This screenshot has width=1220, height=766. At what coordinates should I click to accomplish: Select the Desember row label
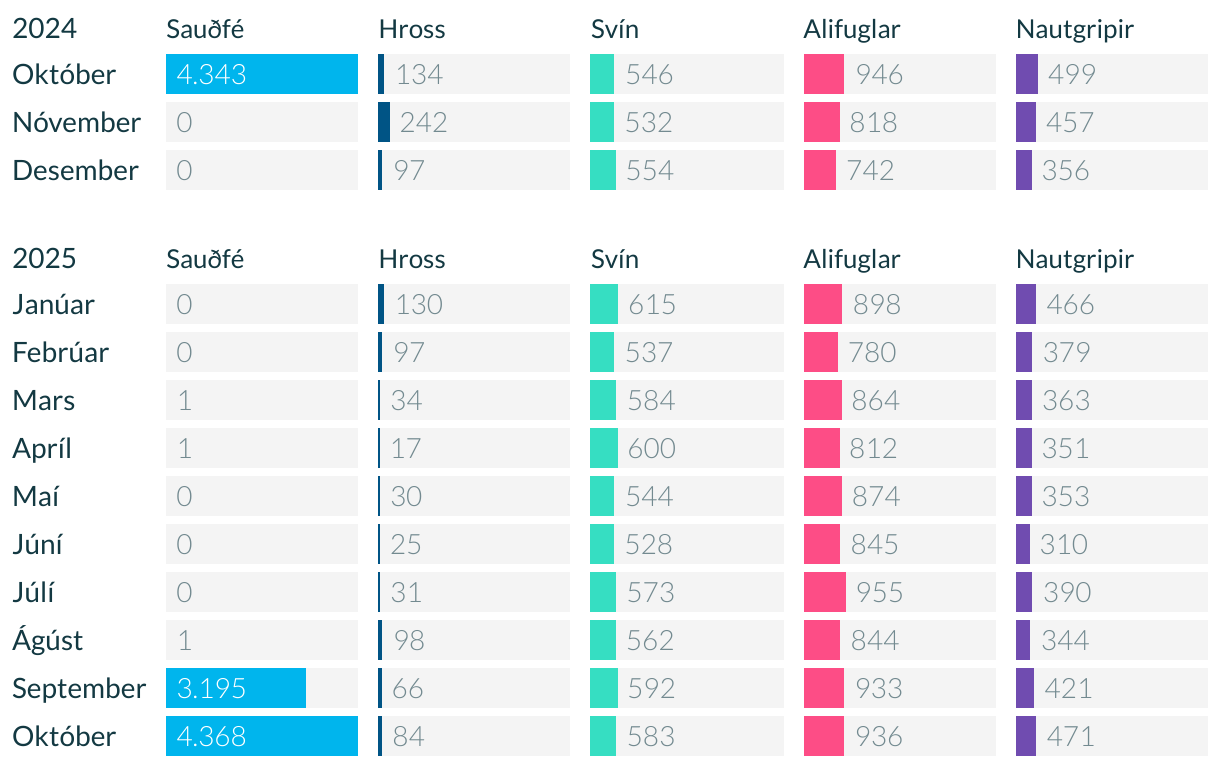pyautogui.click(x=75, y=170)
